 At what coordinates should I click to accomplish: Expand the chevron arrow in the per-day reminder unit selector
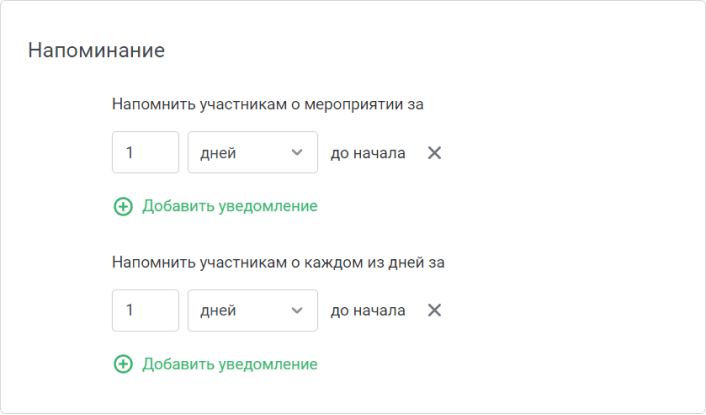pyautogui.click(x=297, y=310)
